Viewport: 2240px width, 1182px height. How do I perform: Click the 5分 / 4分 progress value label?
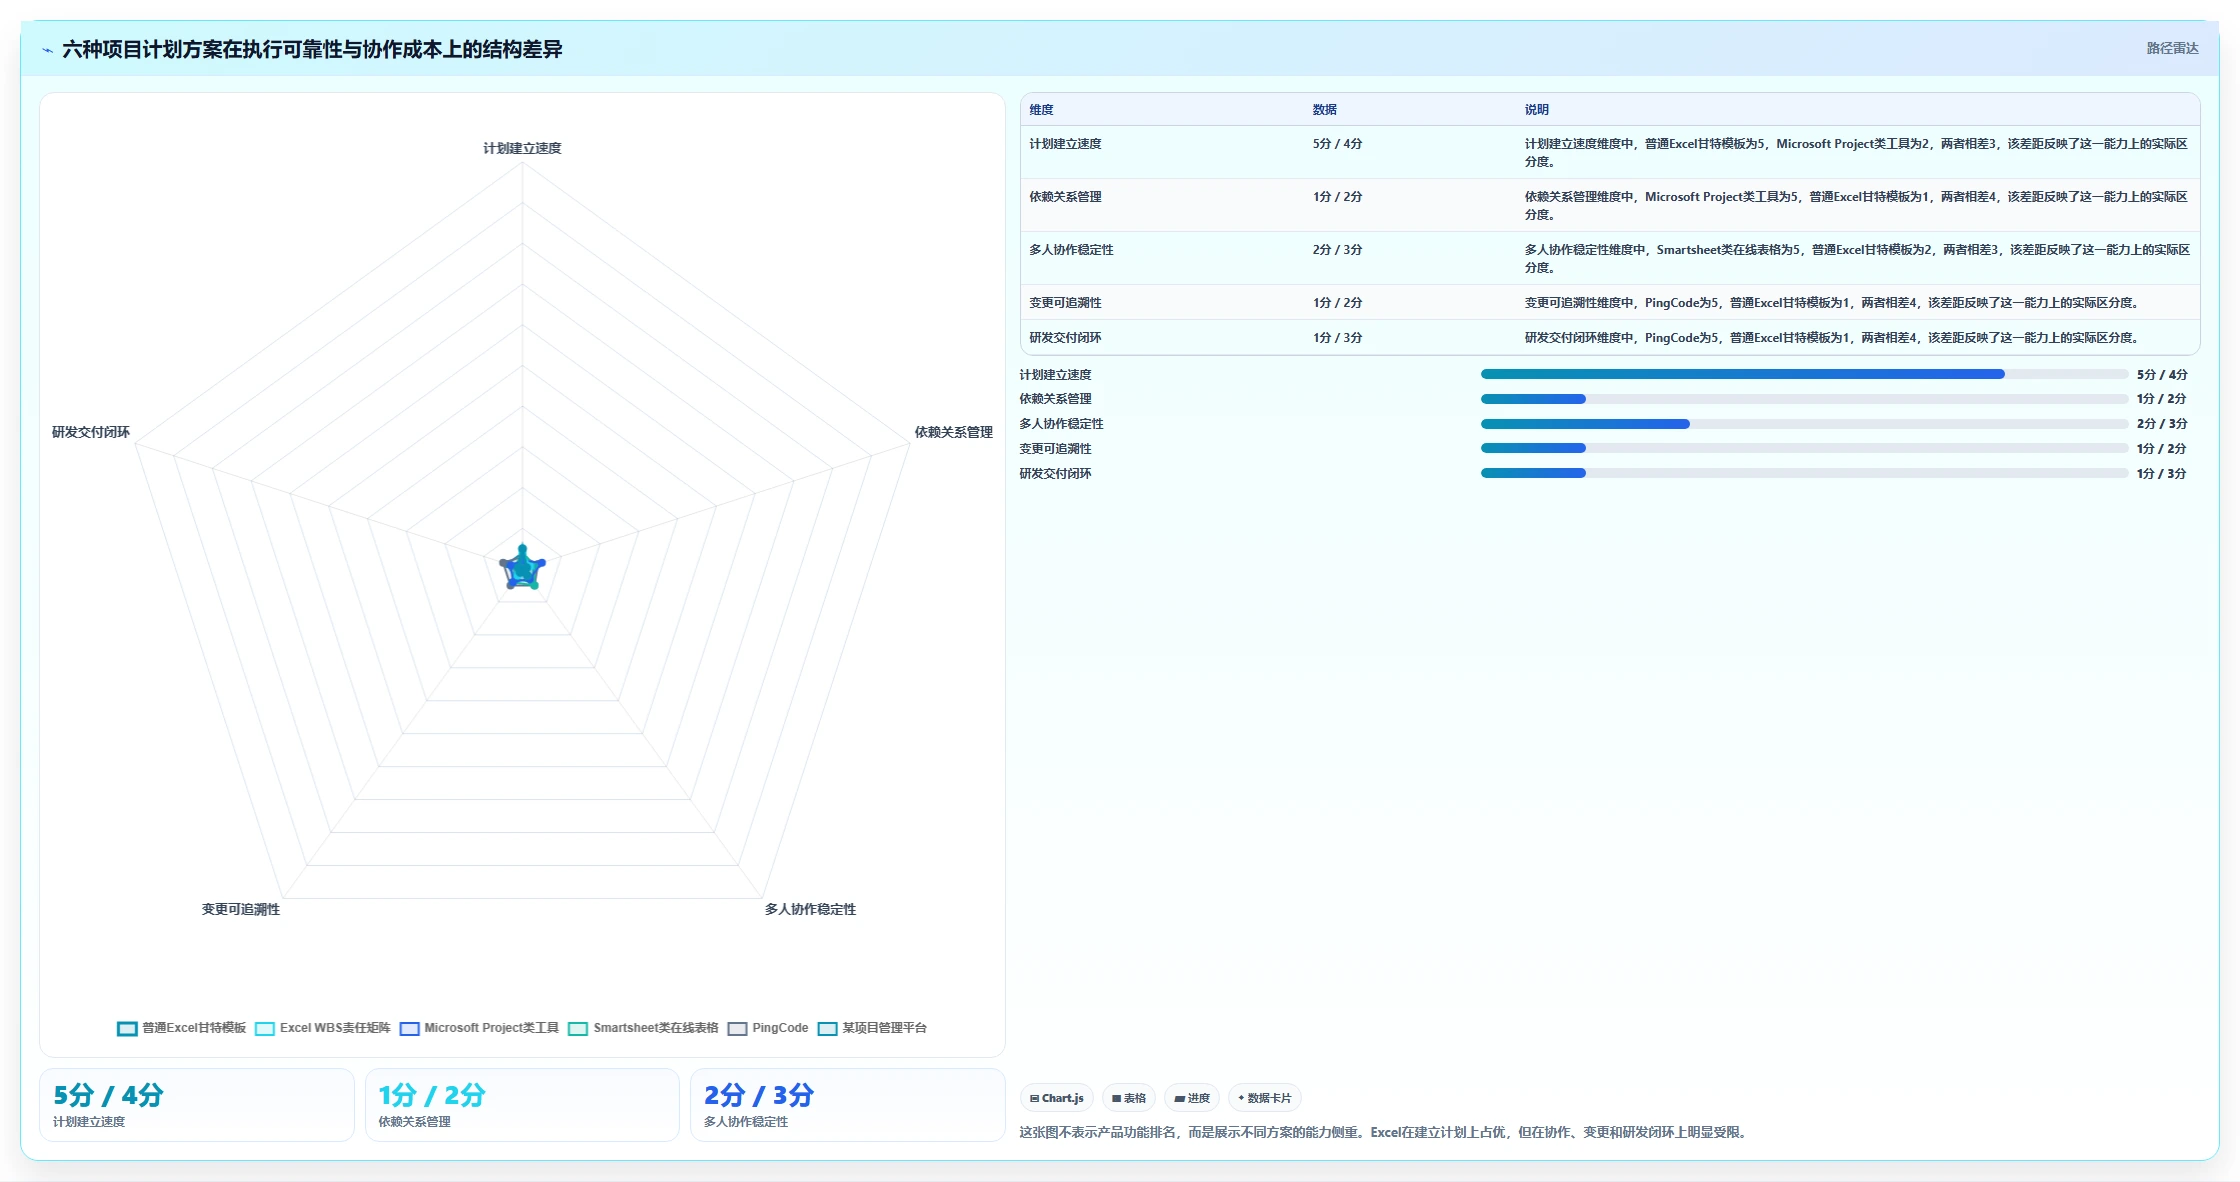(2162, 375)
